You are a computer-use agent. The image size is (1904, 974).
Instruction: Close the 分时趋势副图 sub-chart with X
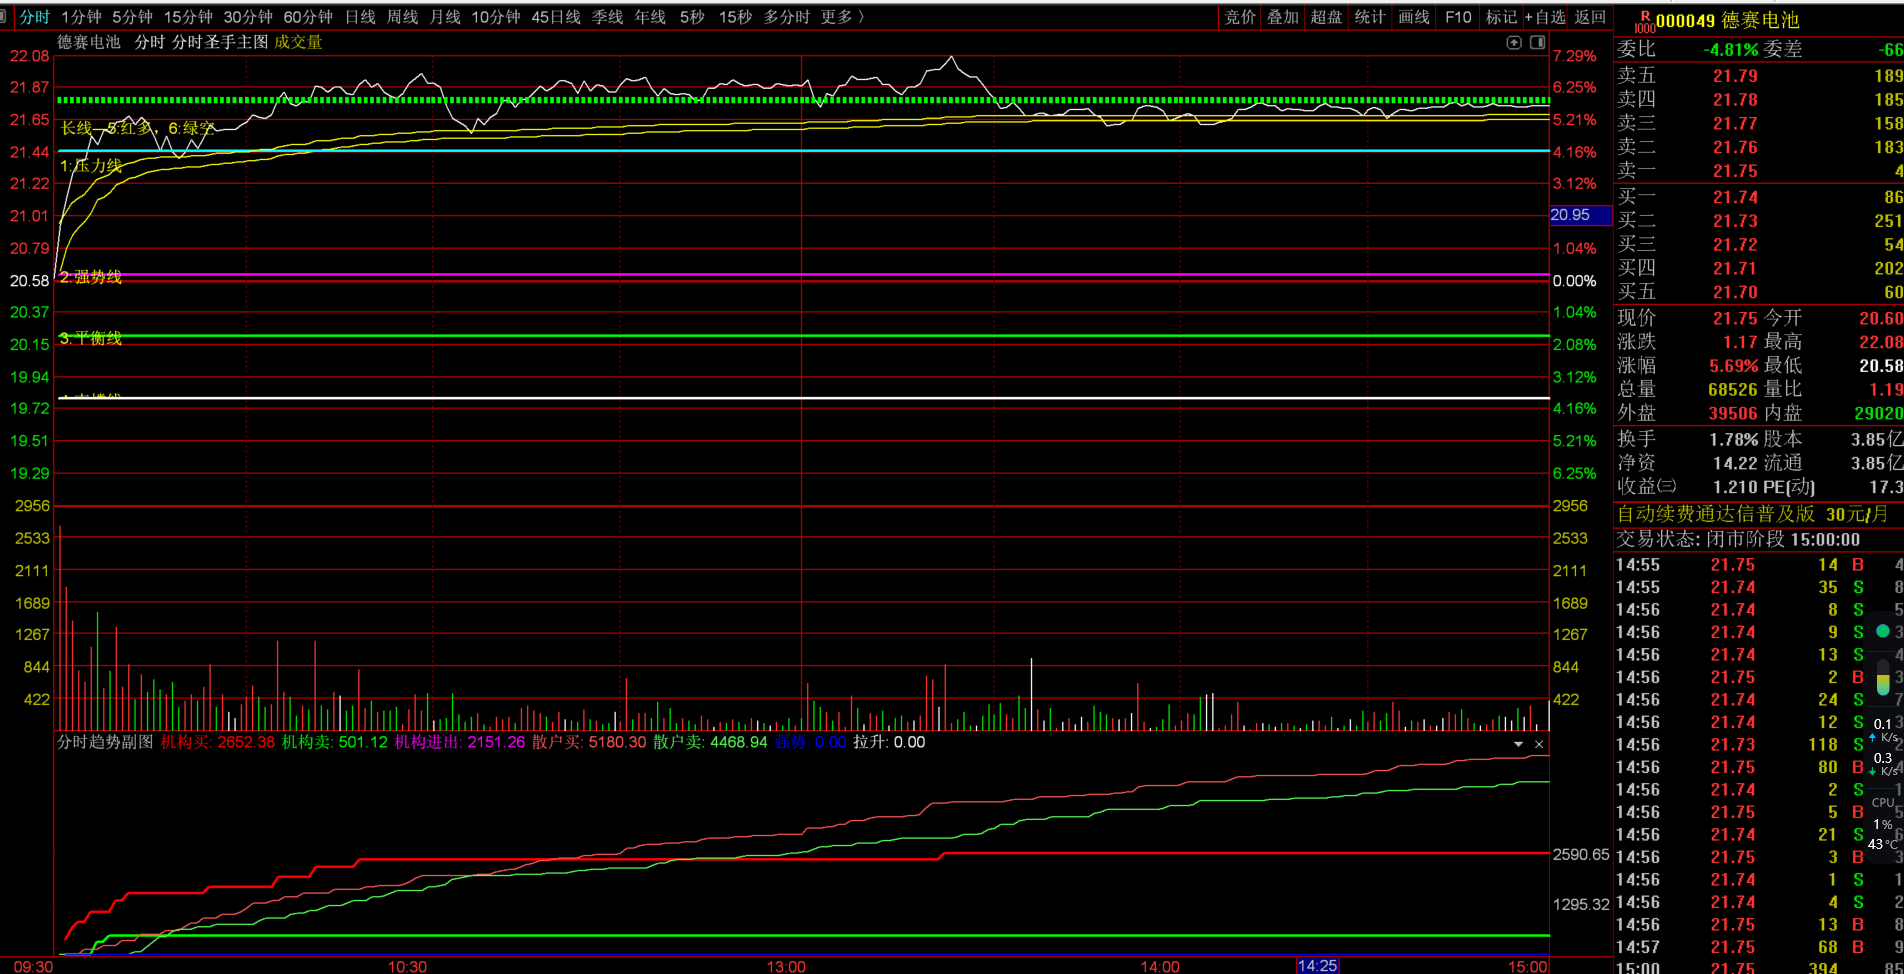pyautogui.click(x=1539, y=744)
